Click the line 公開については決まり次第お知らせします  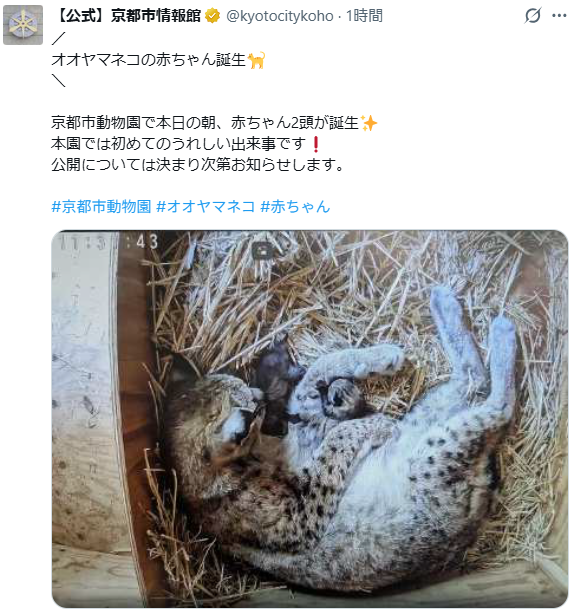(x=197, y=165)
